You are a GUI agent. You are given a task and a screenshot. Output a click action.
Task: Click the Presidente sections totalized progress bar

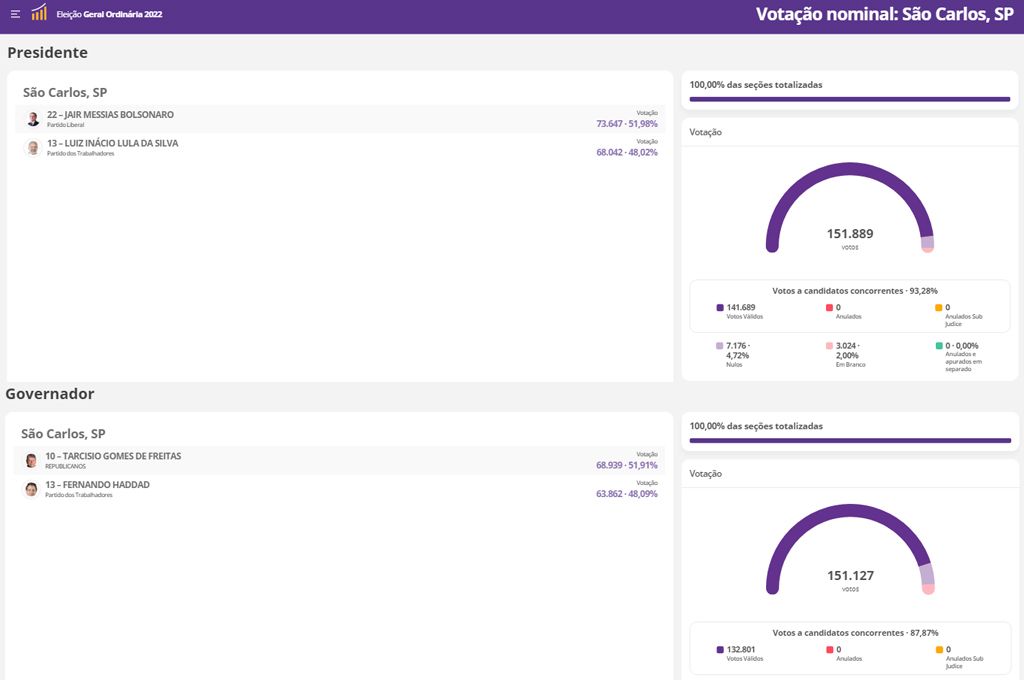(849, 99)
